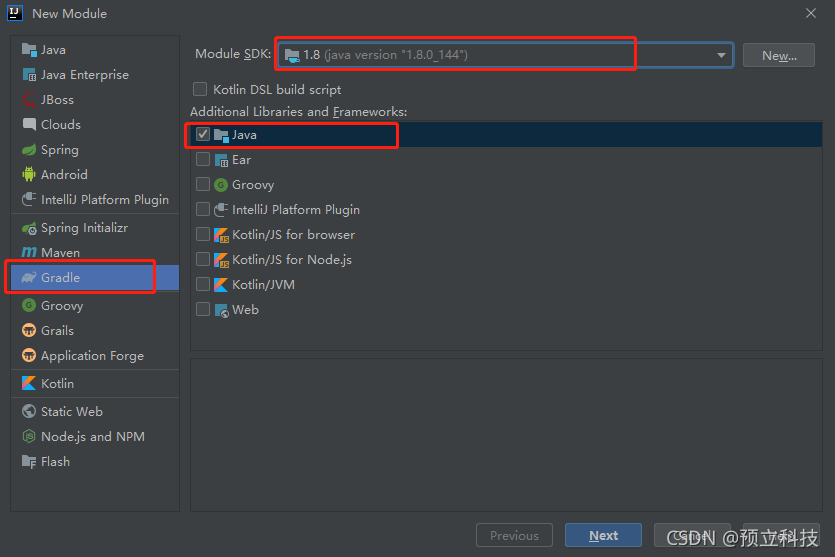
Task: Click the Node.js and NPM hexagon icon
Action: pyautogui.click(x=29, y=436)
